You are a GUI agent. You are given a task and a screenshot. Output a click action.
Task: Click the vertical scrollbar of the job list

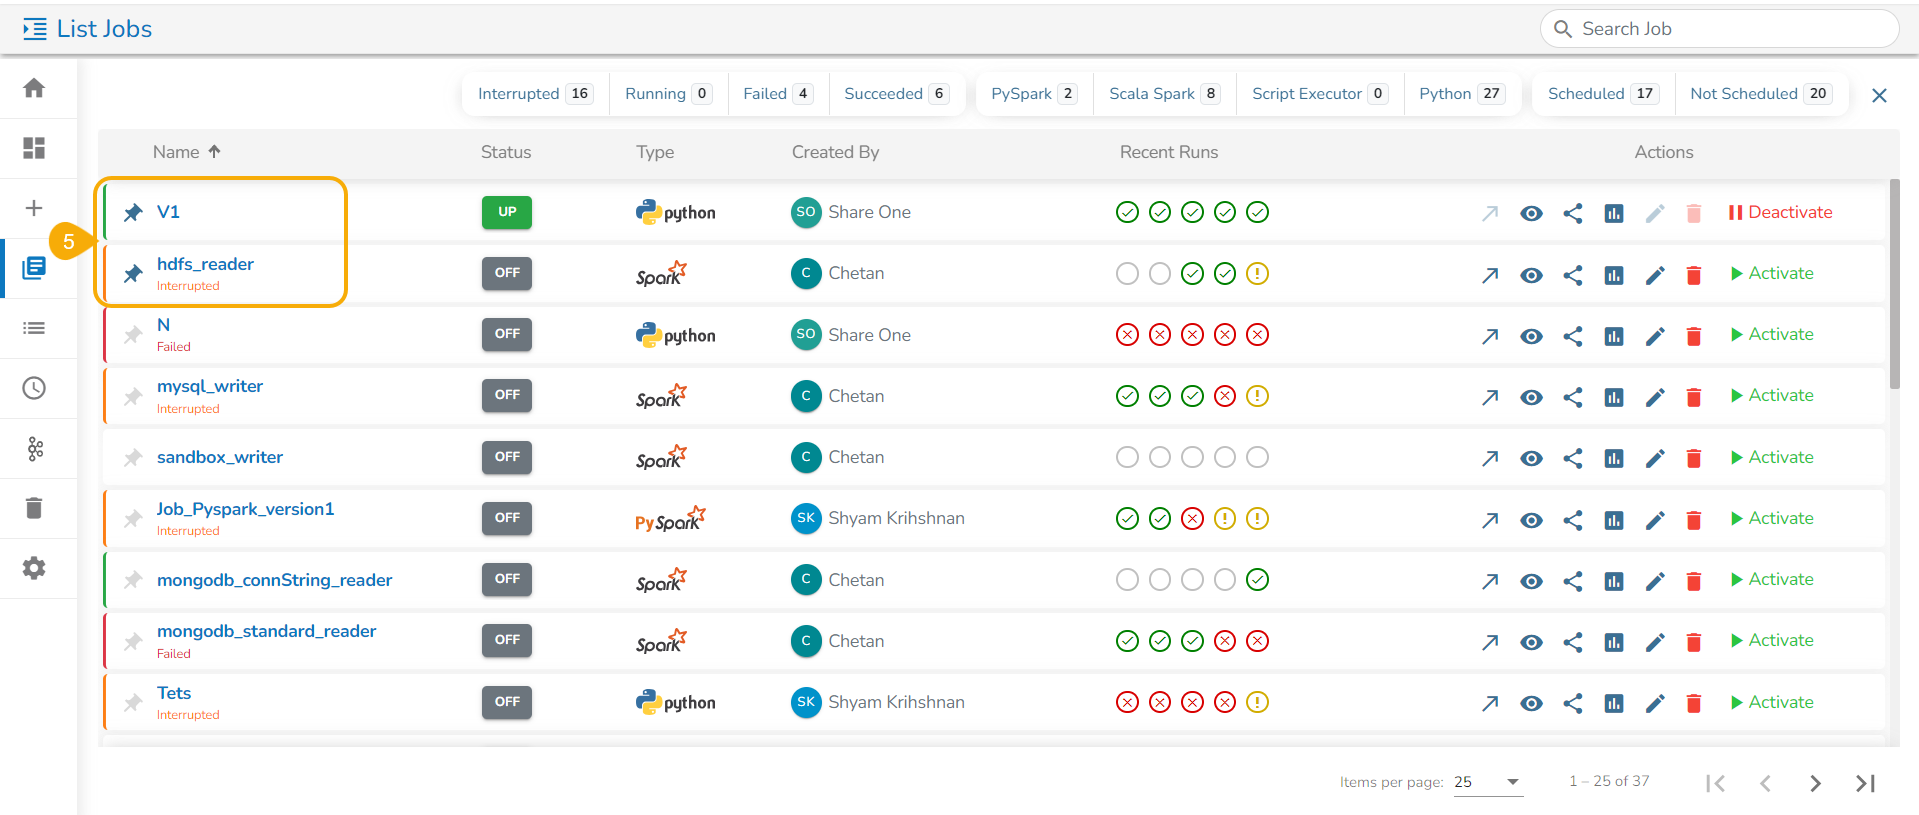[x=1894, y=285]
